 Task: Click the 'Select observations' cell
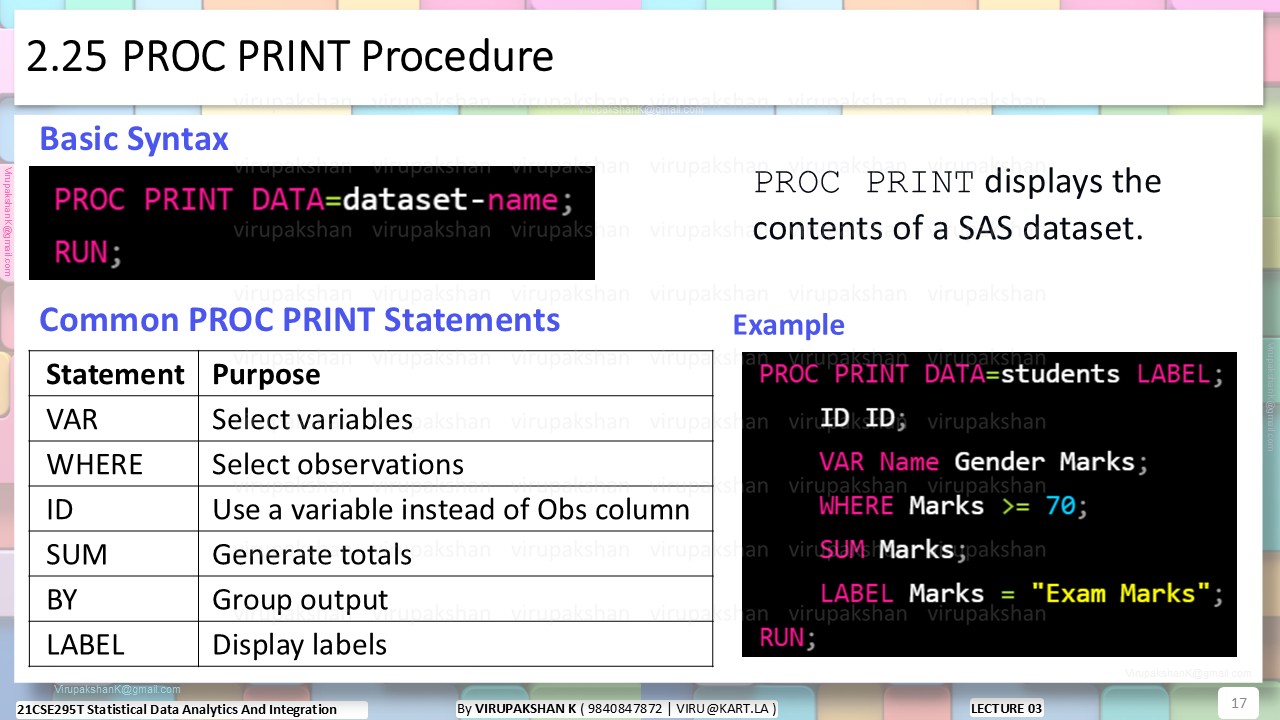[x=456, y=464]
